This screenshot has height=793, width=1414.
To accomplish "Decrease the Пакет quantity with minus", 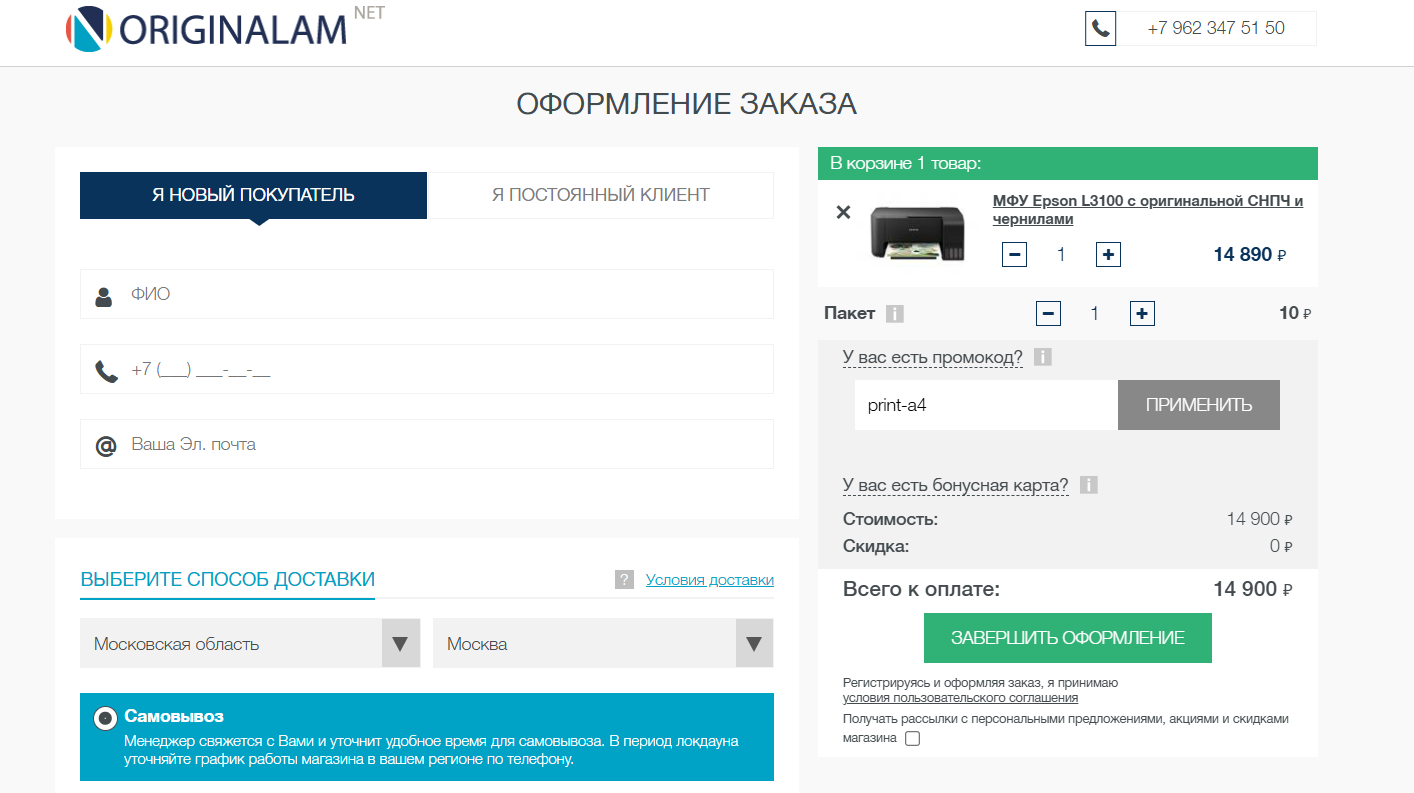I will [x=1048, y=314].
